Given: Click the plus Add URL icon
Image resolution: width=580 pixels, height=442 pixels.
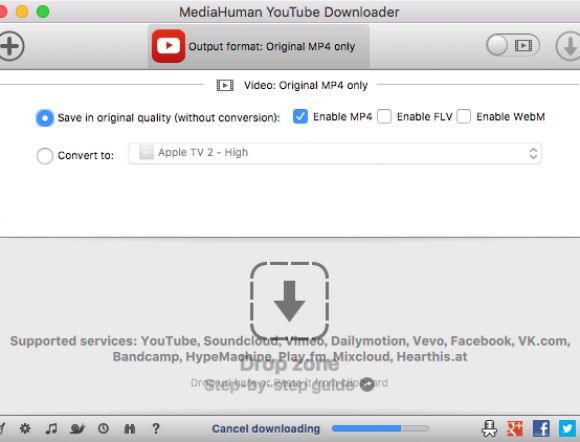Looking at the screenshot, I should click(11, 46).
